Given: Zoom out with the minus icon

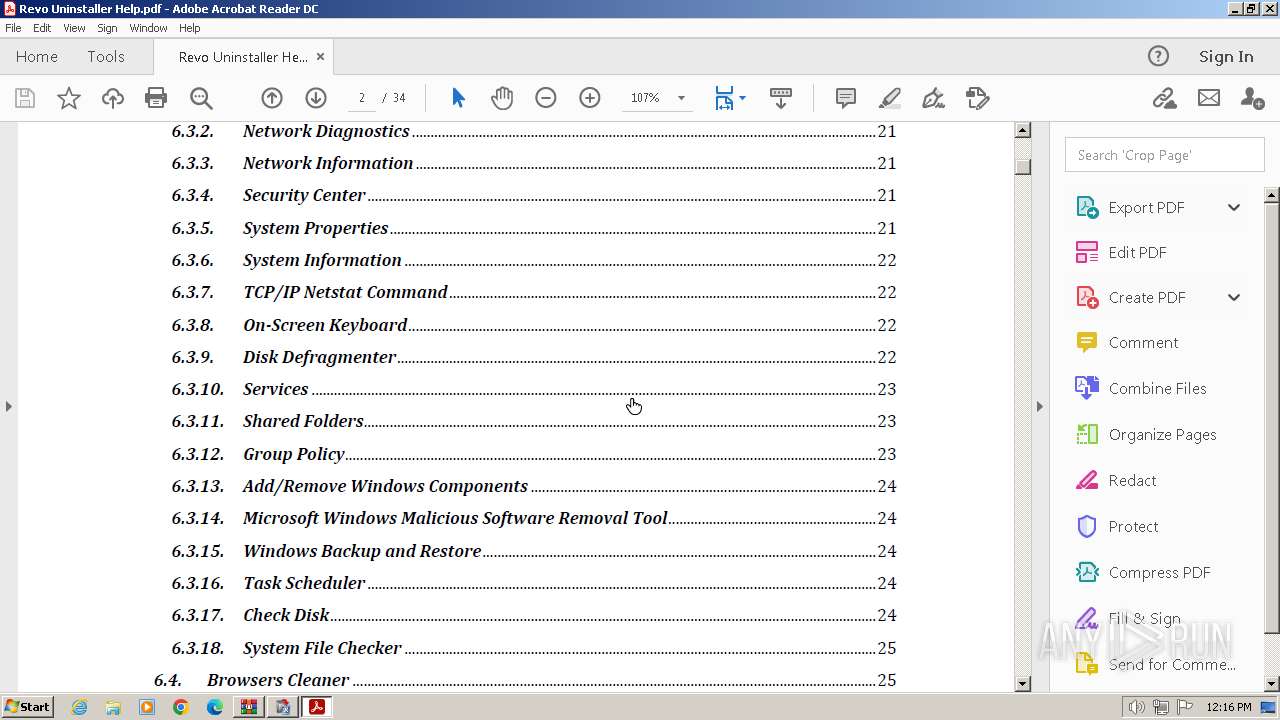Looking at the screenshot, I should coord(546,98).
